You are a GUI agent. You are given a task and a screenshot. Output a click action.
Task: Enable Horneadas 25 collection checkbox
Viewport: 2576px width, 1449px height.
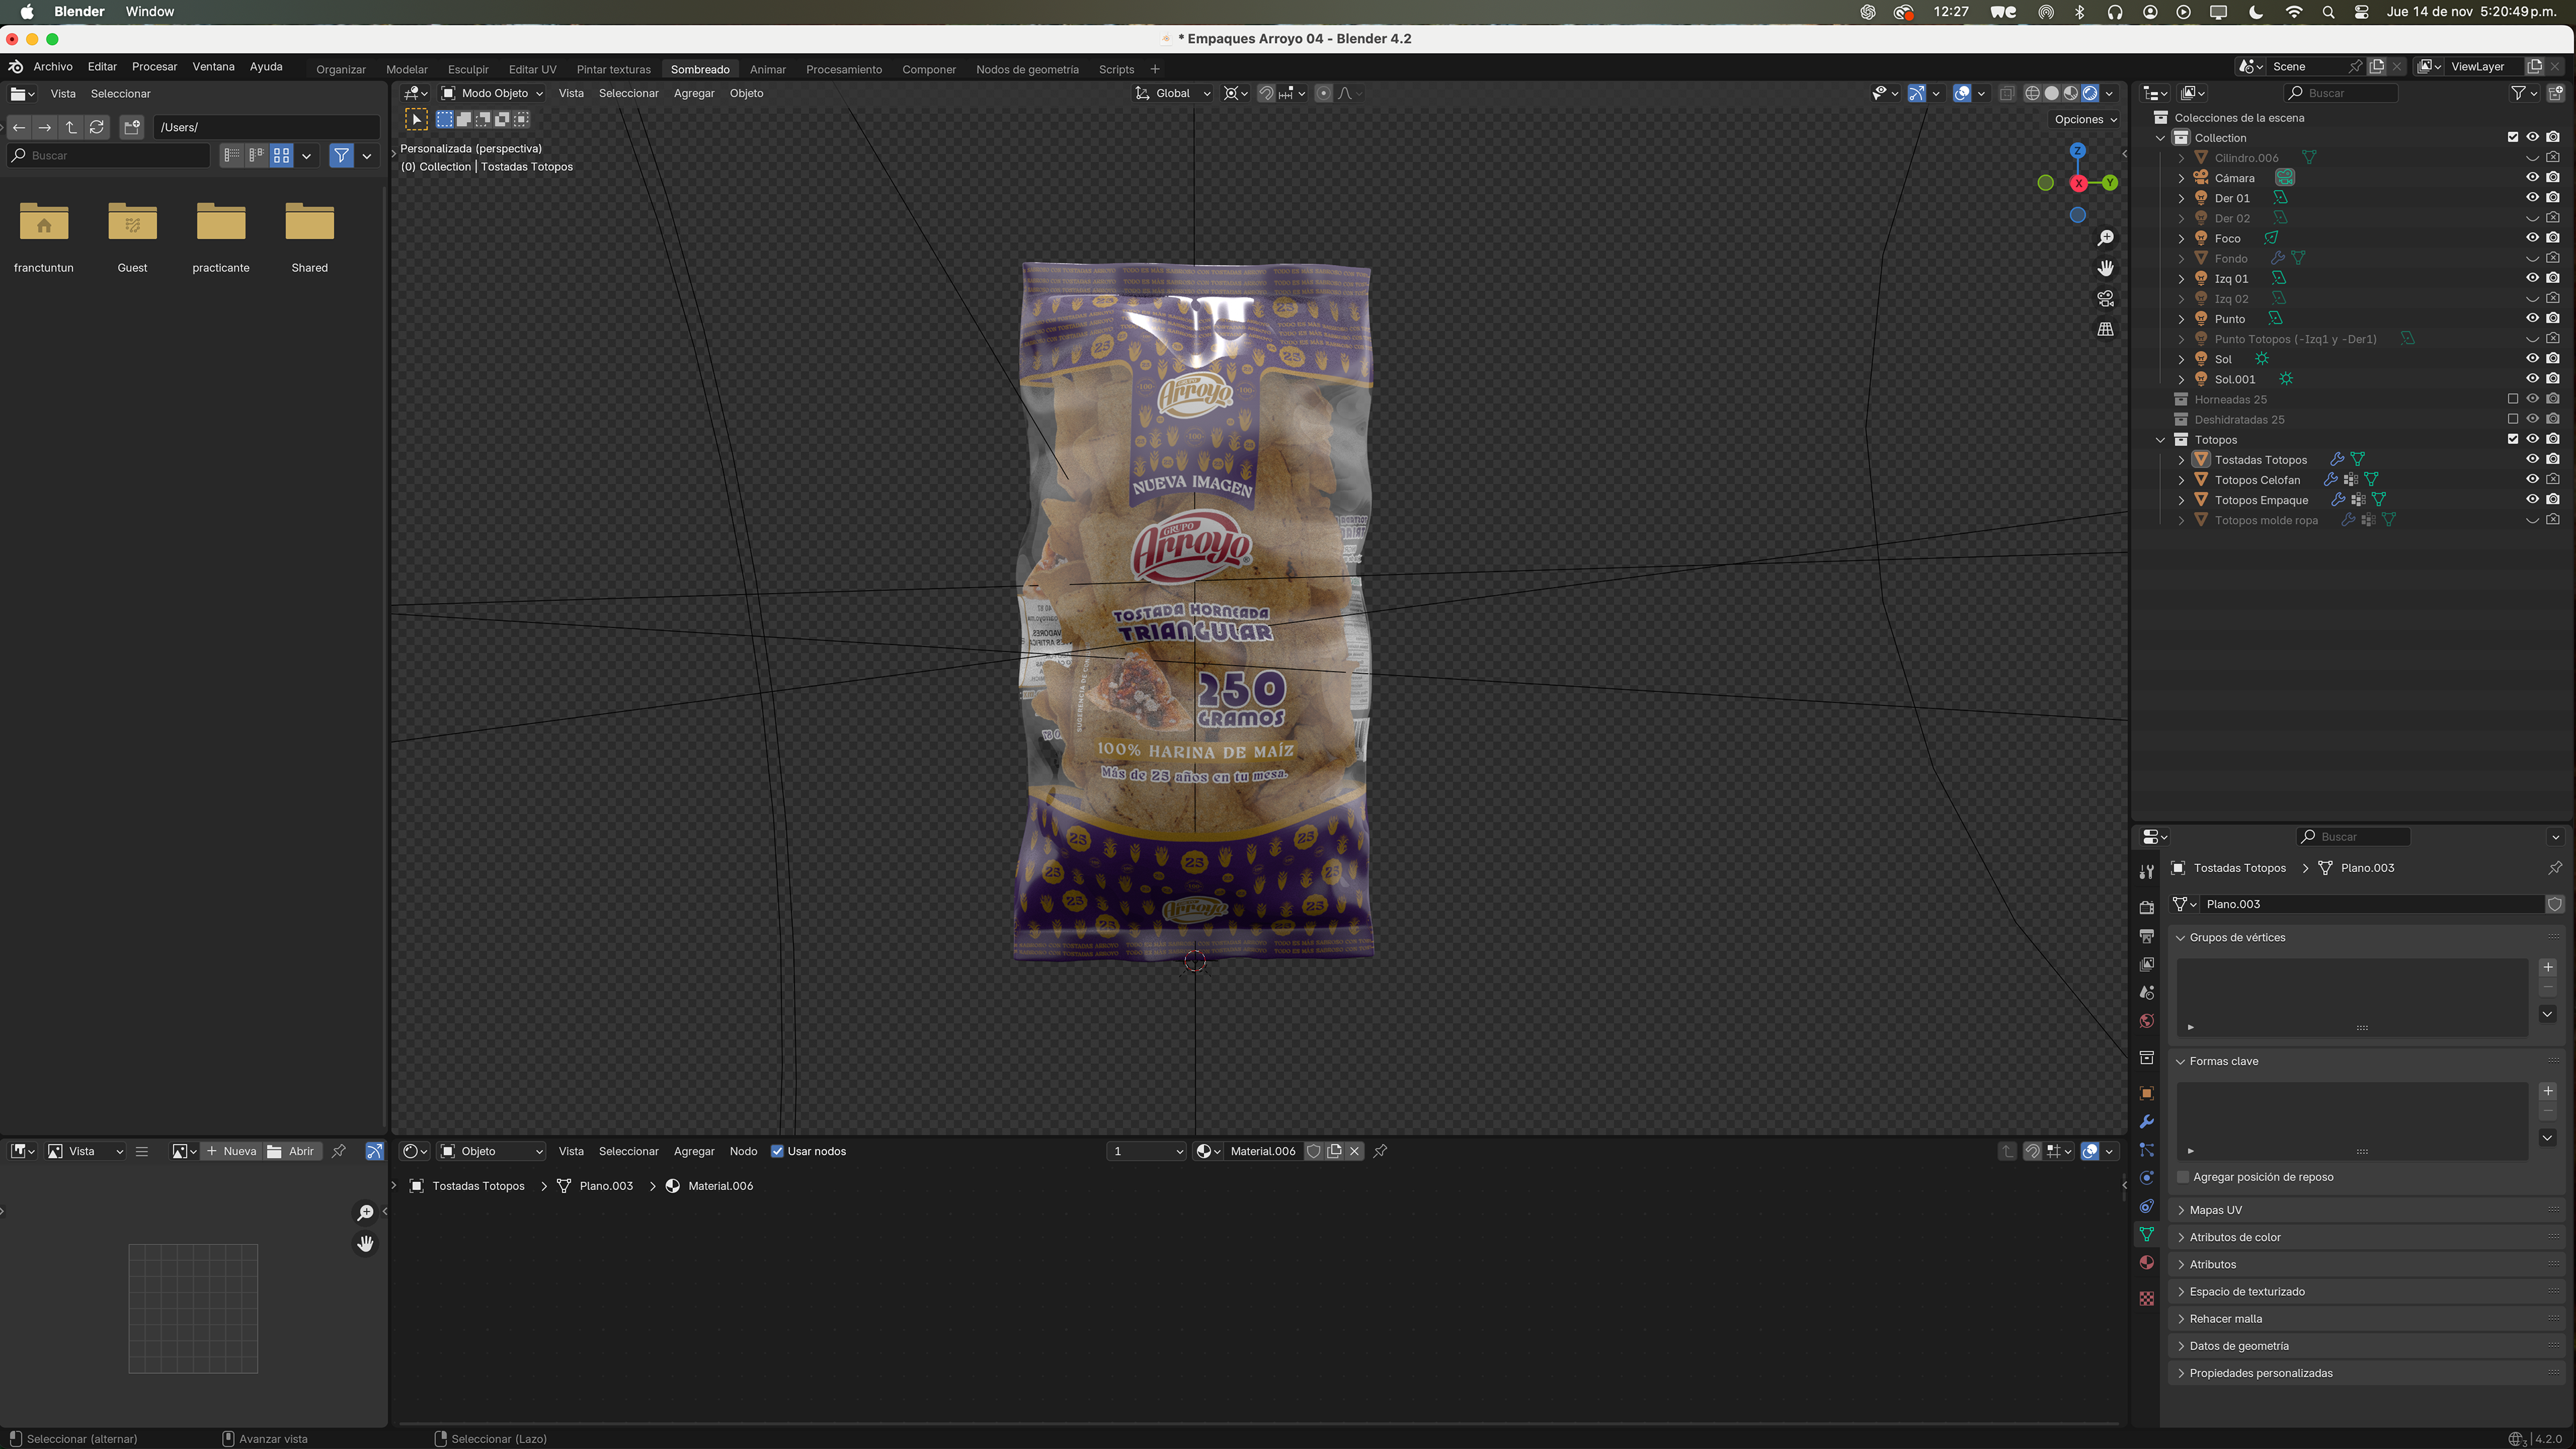click(2513, 399)
